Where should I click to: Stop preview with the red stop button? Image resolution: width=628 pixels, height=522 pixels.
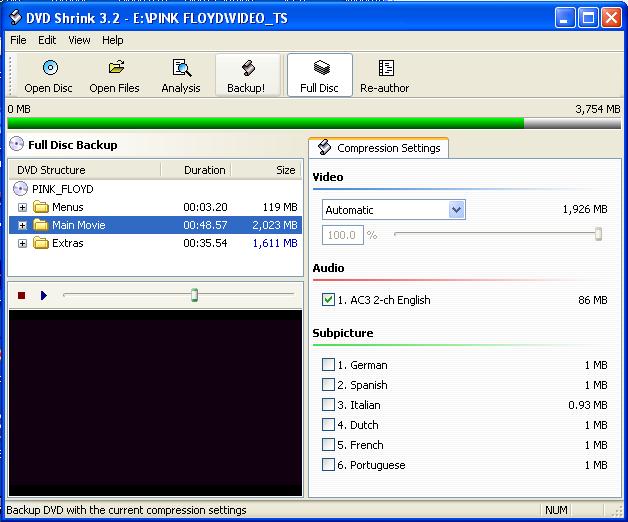pos(22,295)
